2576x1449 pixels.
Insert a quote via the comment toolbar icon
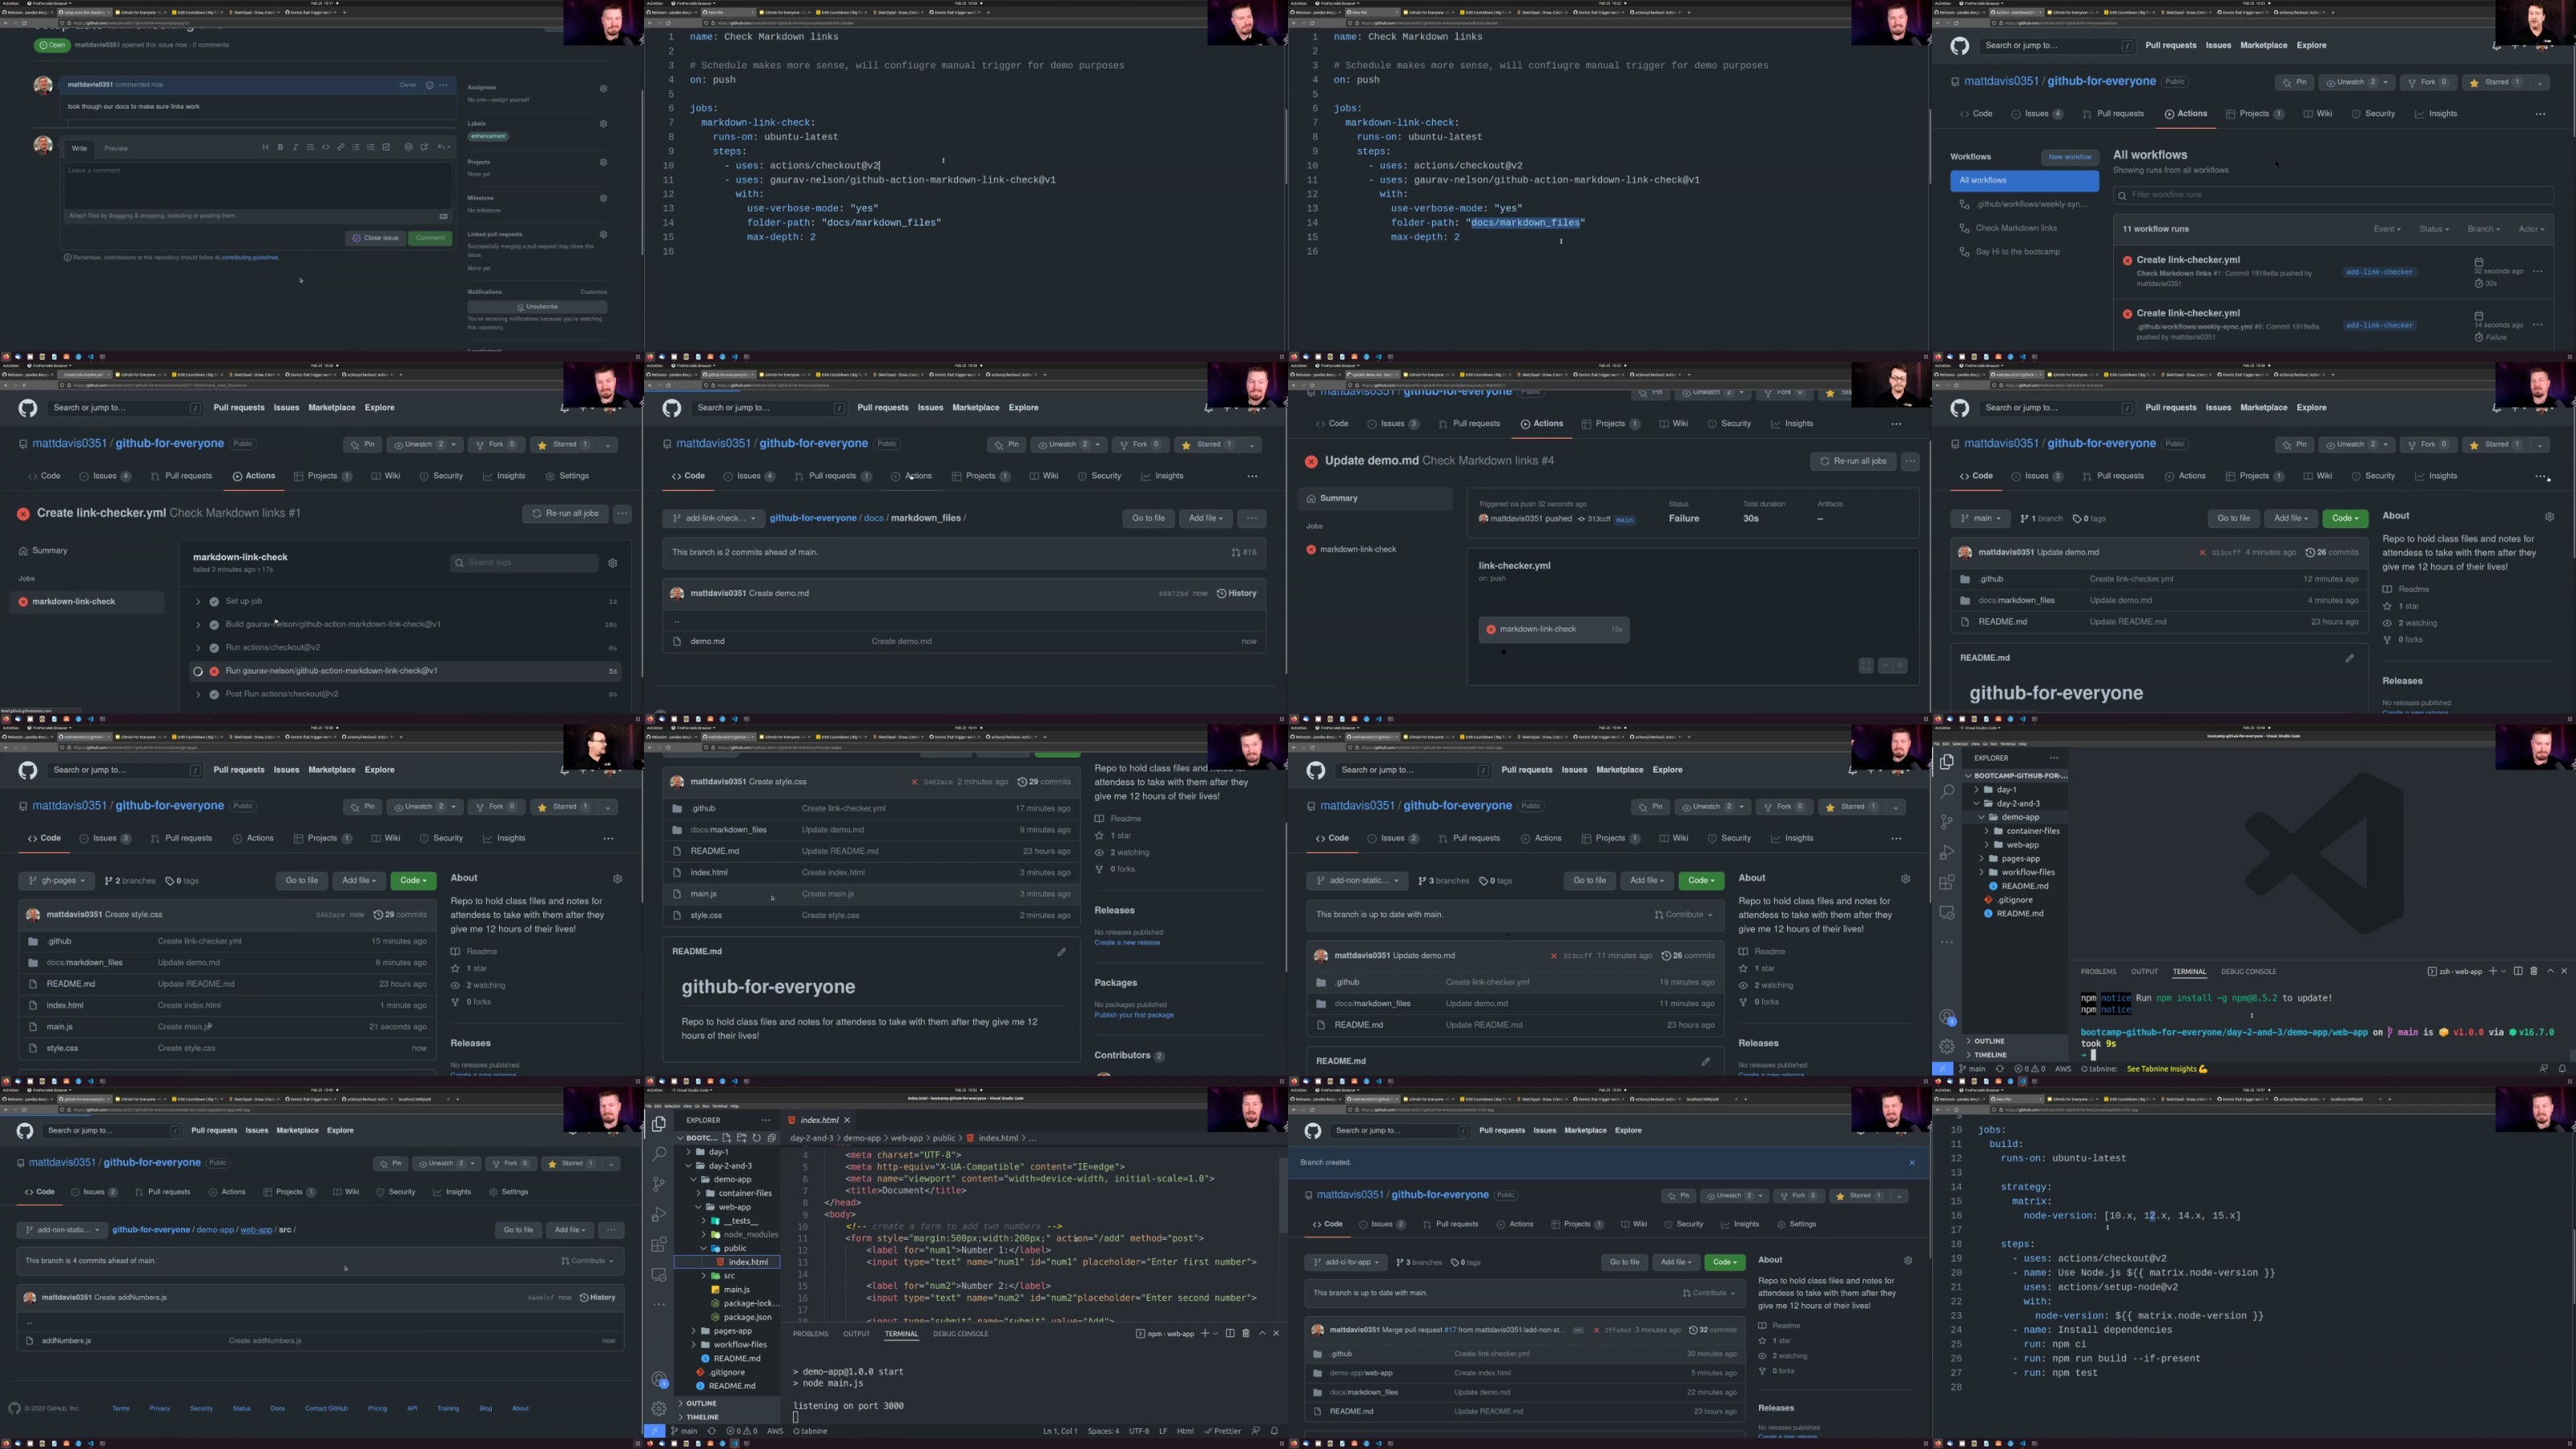tap(310, 147)
